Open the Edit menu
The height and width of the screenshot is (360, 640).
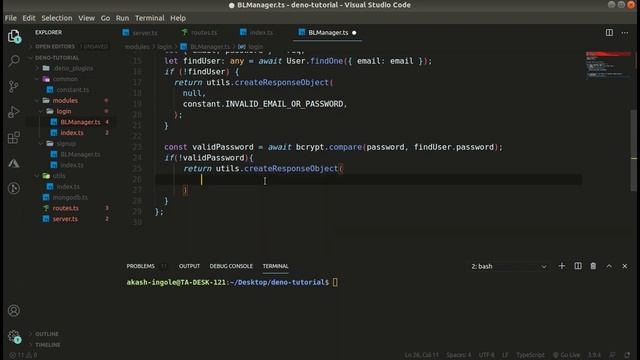29,18
